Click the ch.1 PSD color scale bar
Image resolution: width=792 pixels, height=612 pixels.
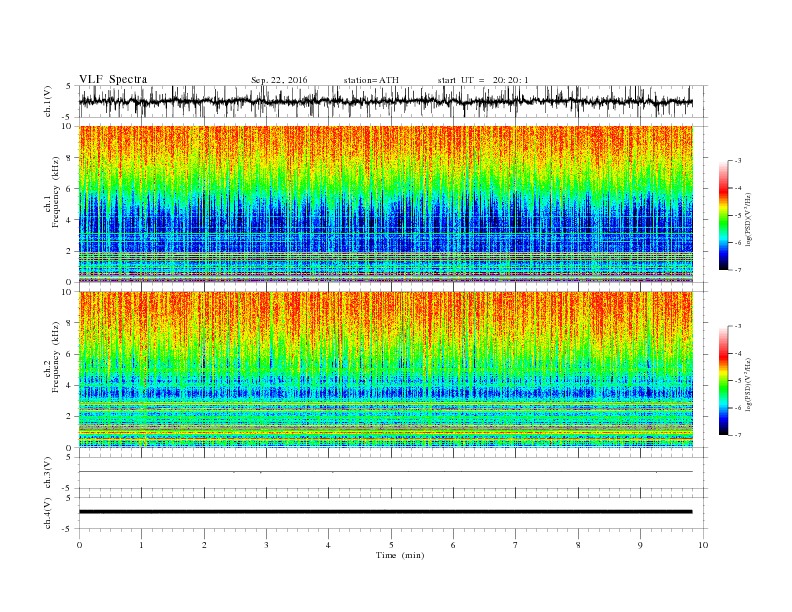tap(723, 215)
